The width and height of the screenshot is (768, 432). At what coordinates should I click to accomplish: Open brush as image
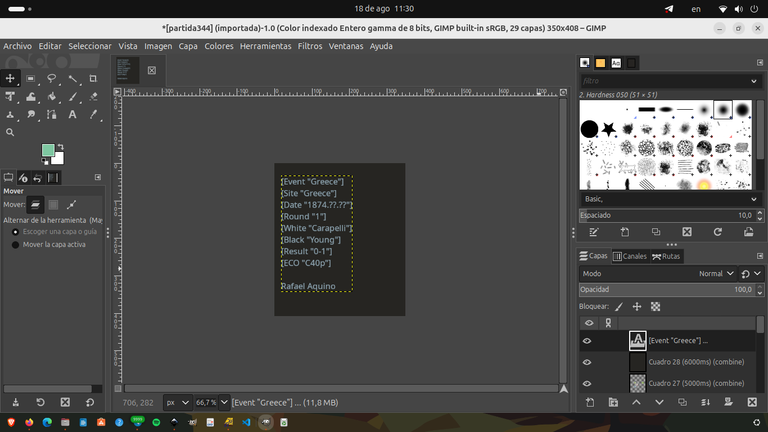(x=749, y=232)
